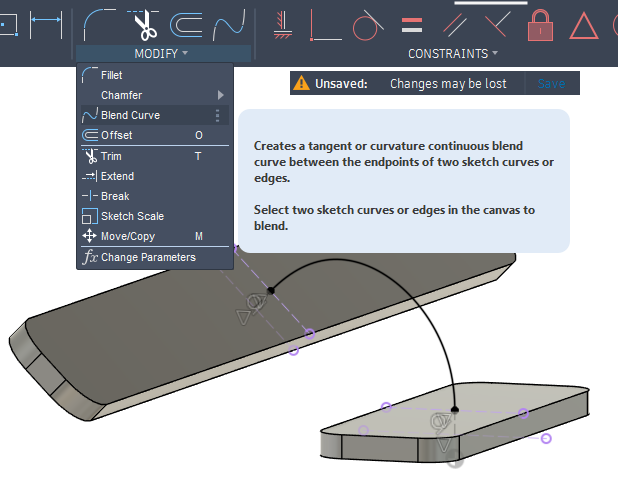Choose Offset from the Modify menu
Image resolution: width=618 pixels, height=496 pixels.
click(155, 135)
